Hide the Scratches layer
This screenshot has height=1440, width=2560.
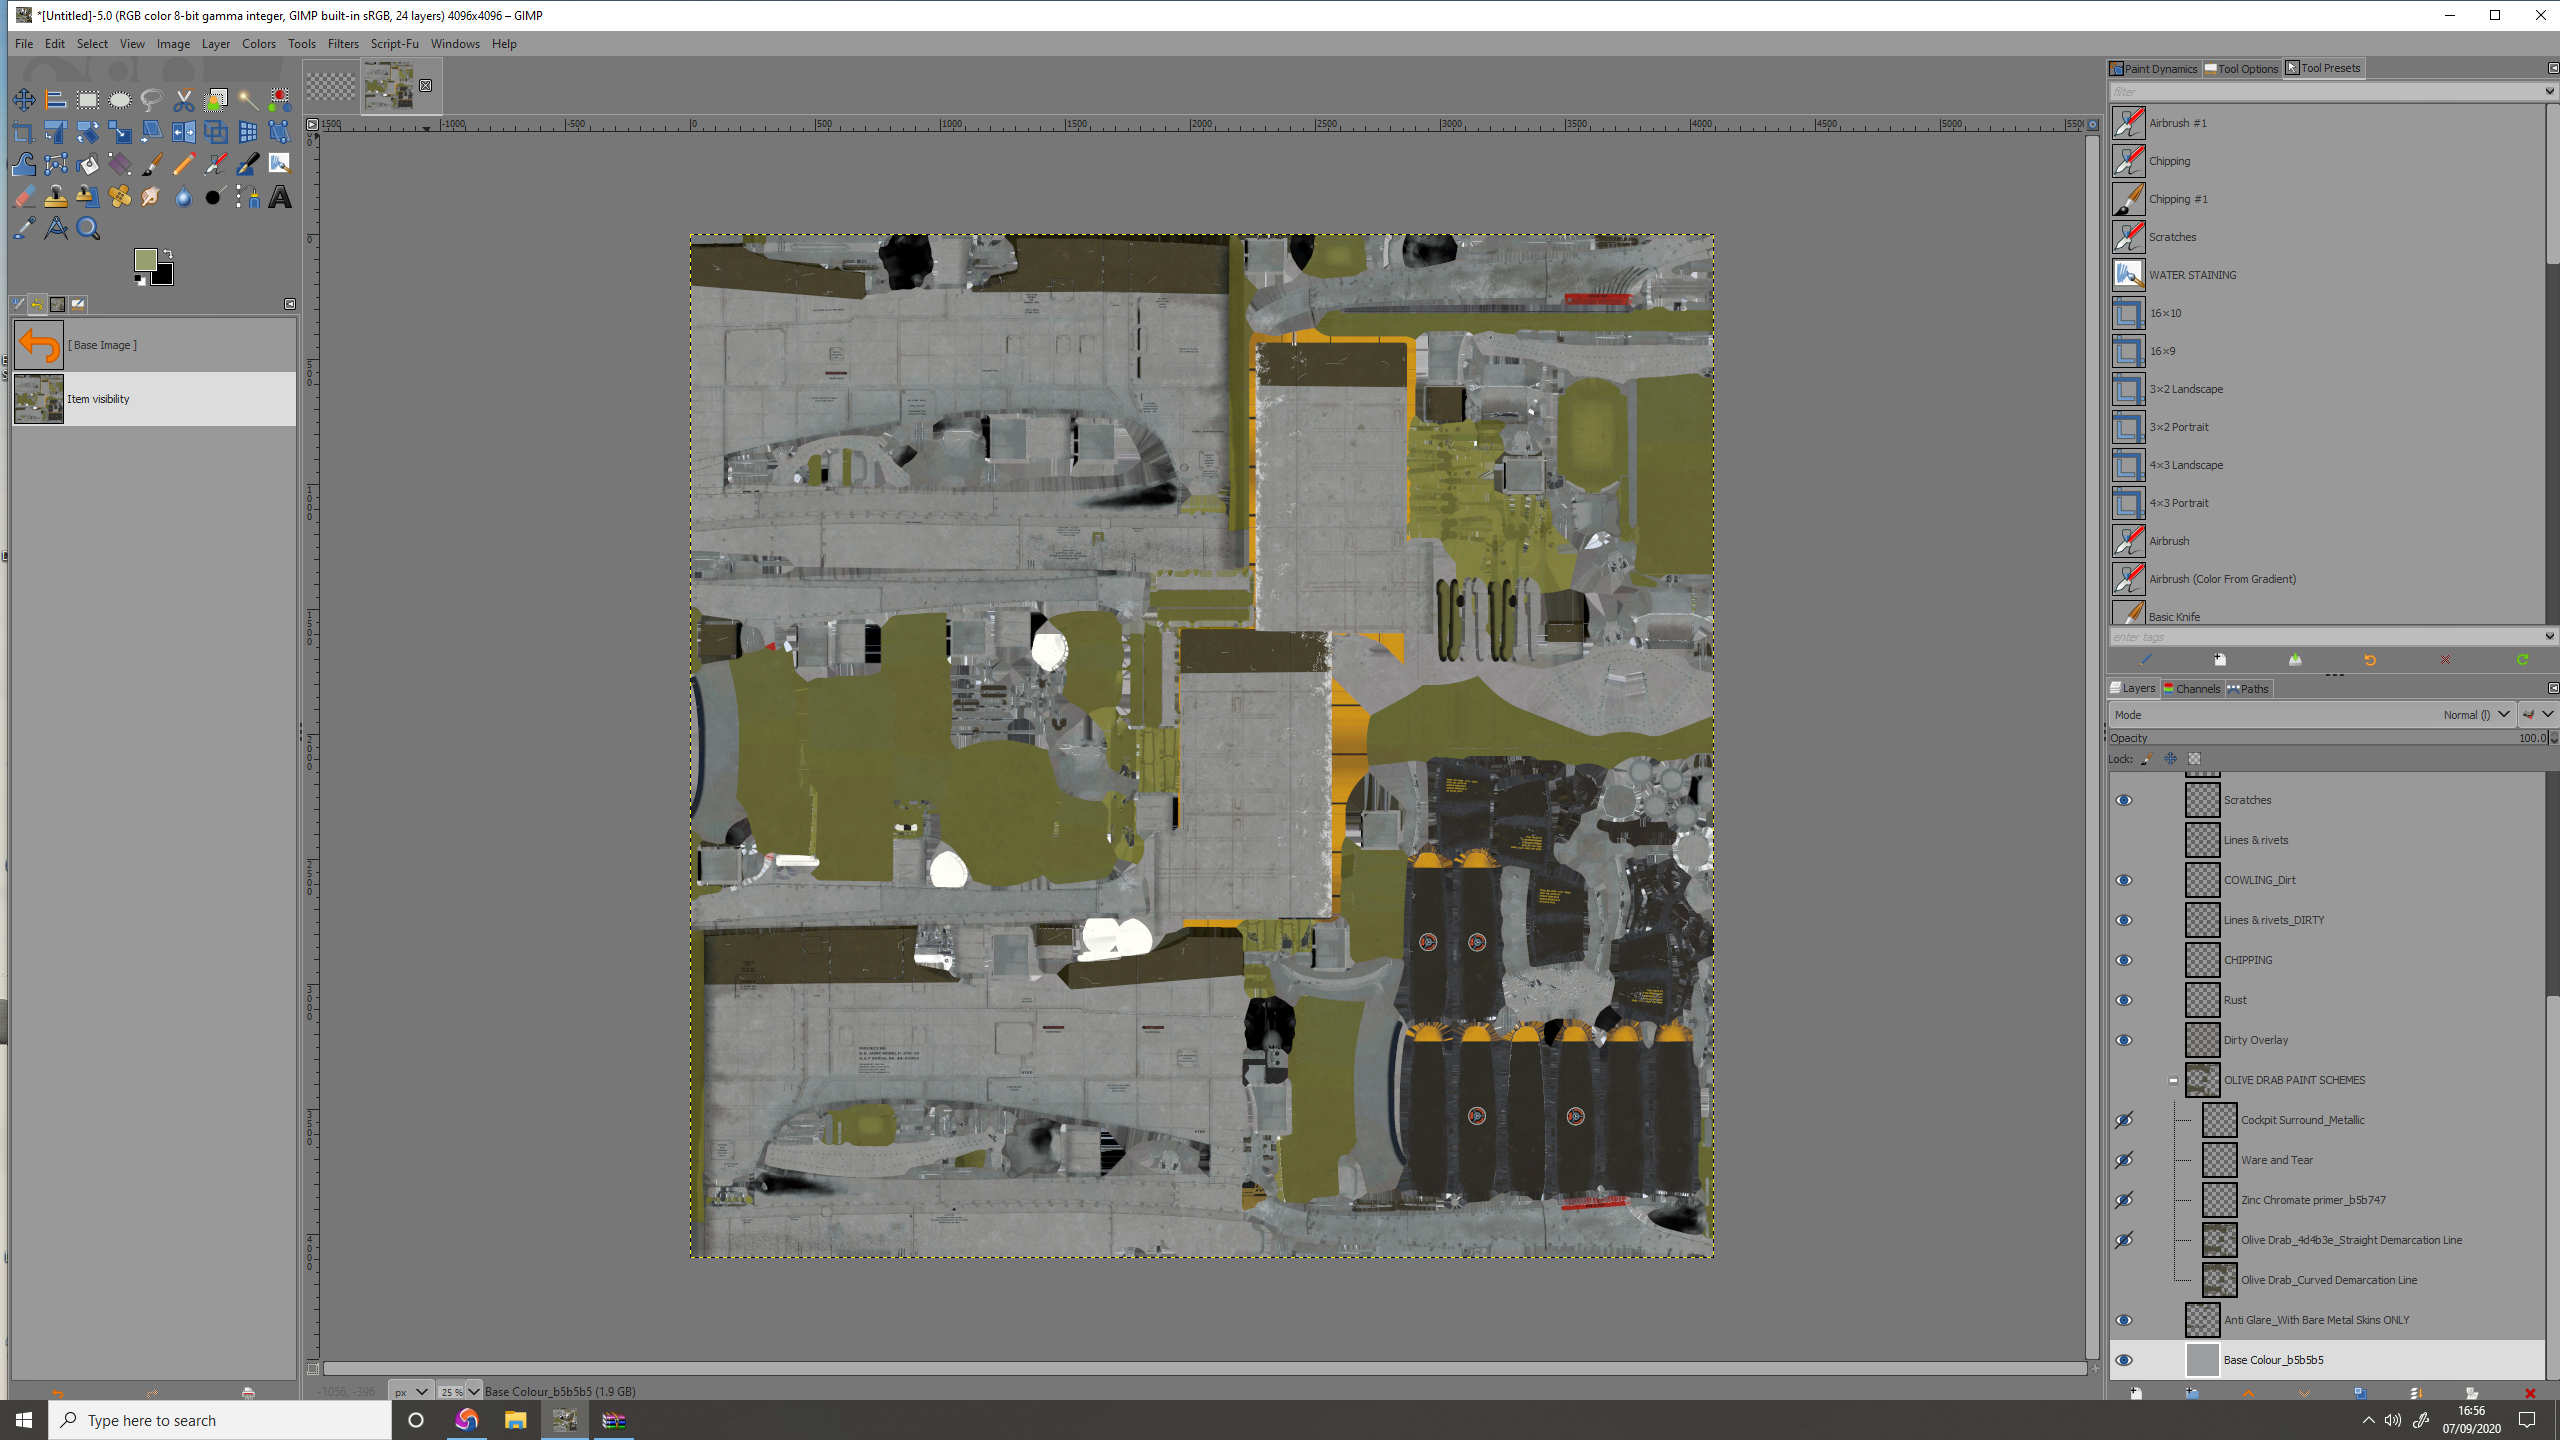pos(2124,800)
